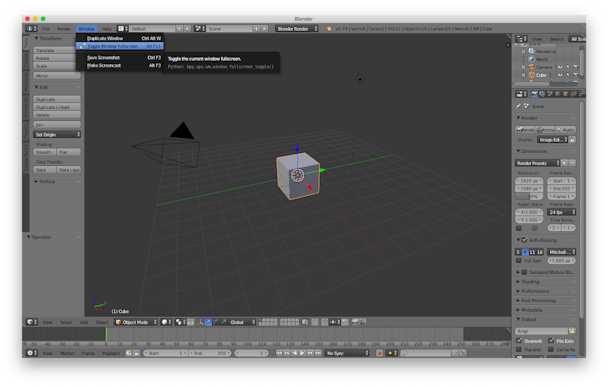Click the Info editor type icon
Viewport: 608px width, 387px height.
[31, 29]
